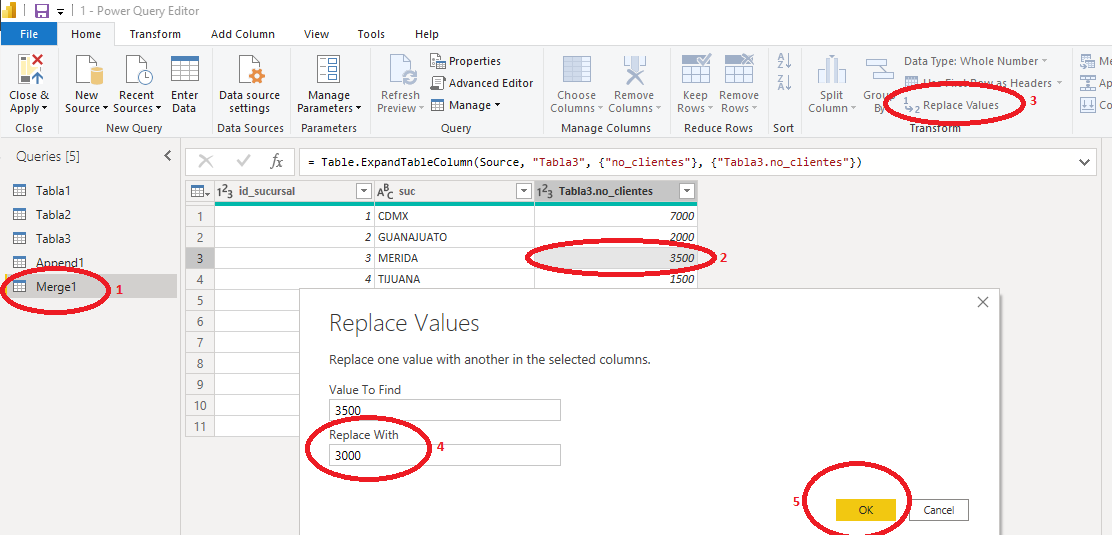Cancel the Replace Values dialog
Viewport: 1112px width, 535px height.
point(938,510)
